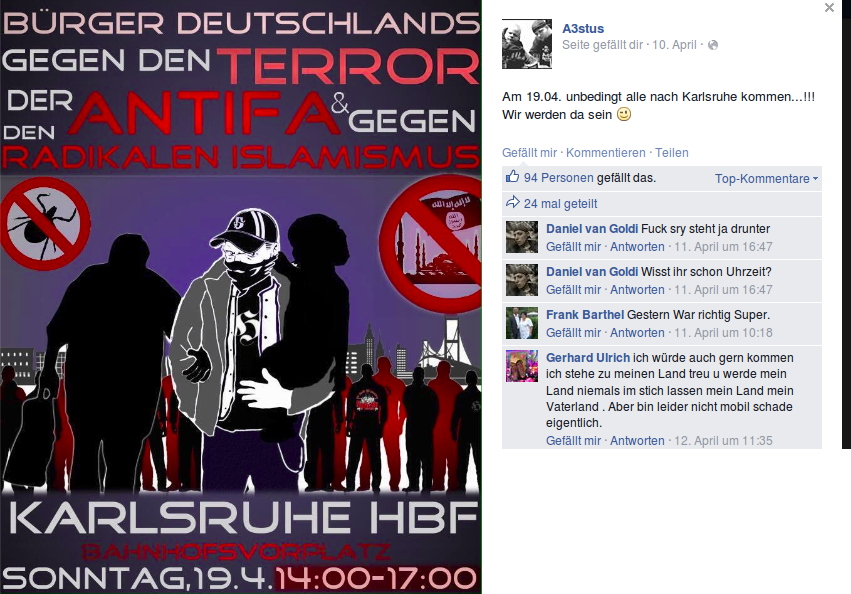
Task: Open the A3stus page name link
Action: pos(583,29)
